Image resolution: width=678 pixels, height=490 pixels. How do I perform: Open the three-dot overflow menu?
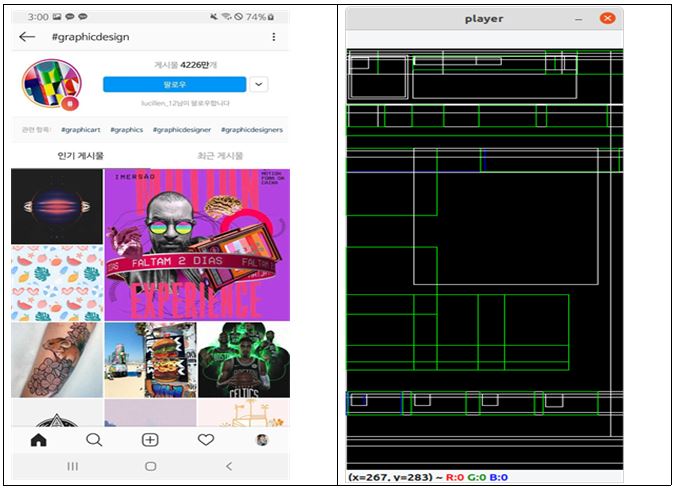click(273, 37)
